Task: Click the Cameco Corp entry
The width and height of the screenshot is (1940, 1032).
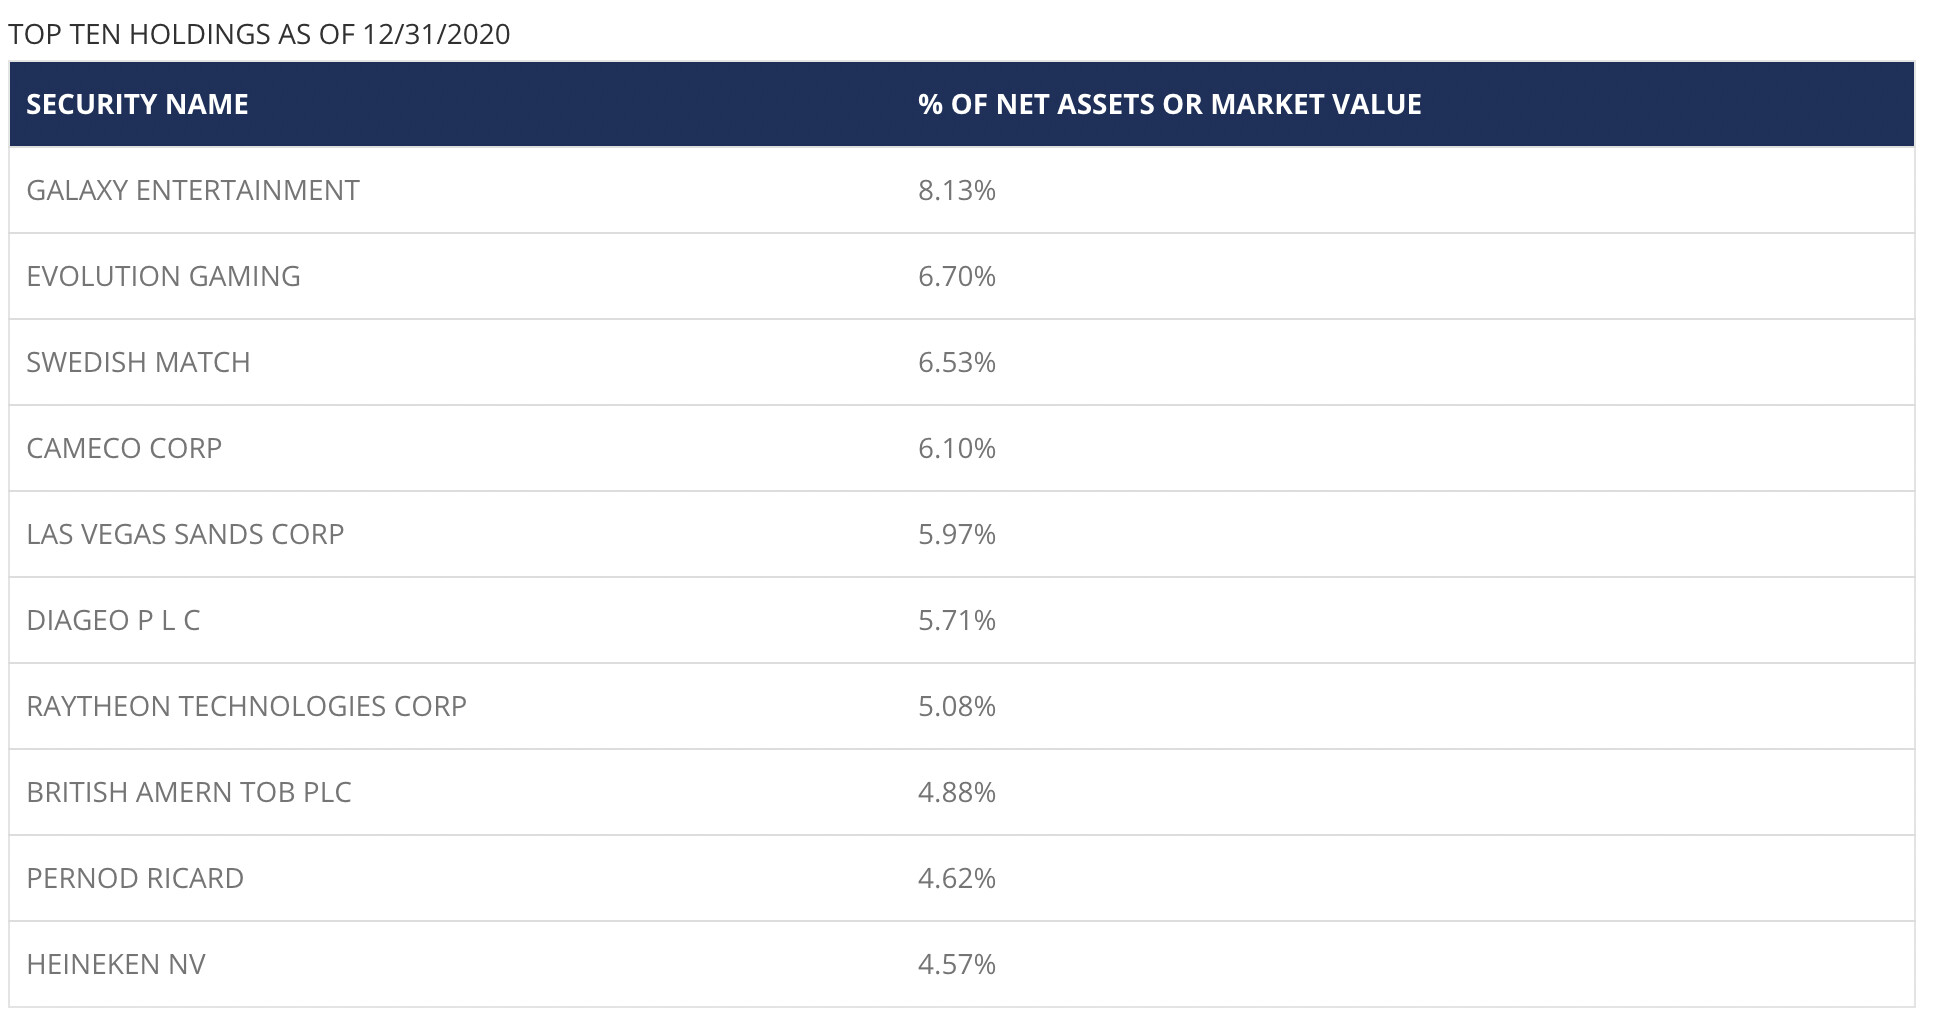Action: coord(124,449)
